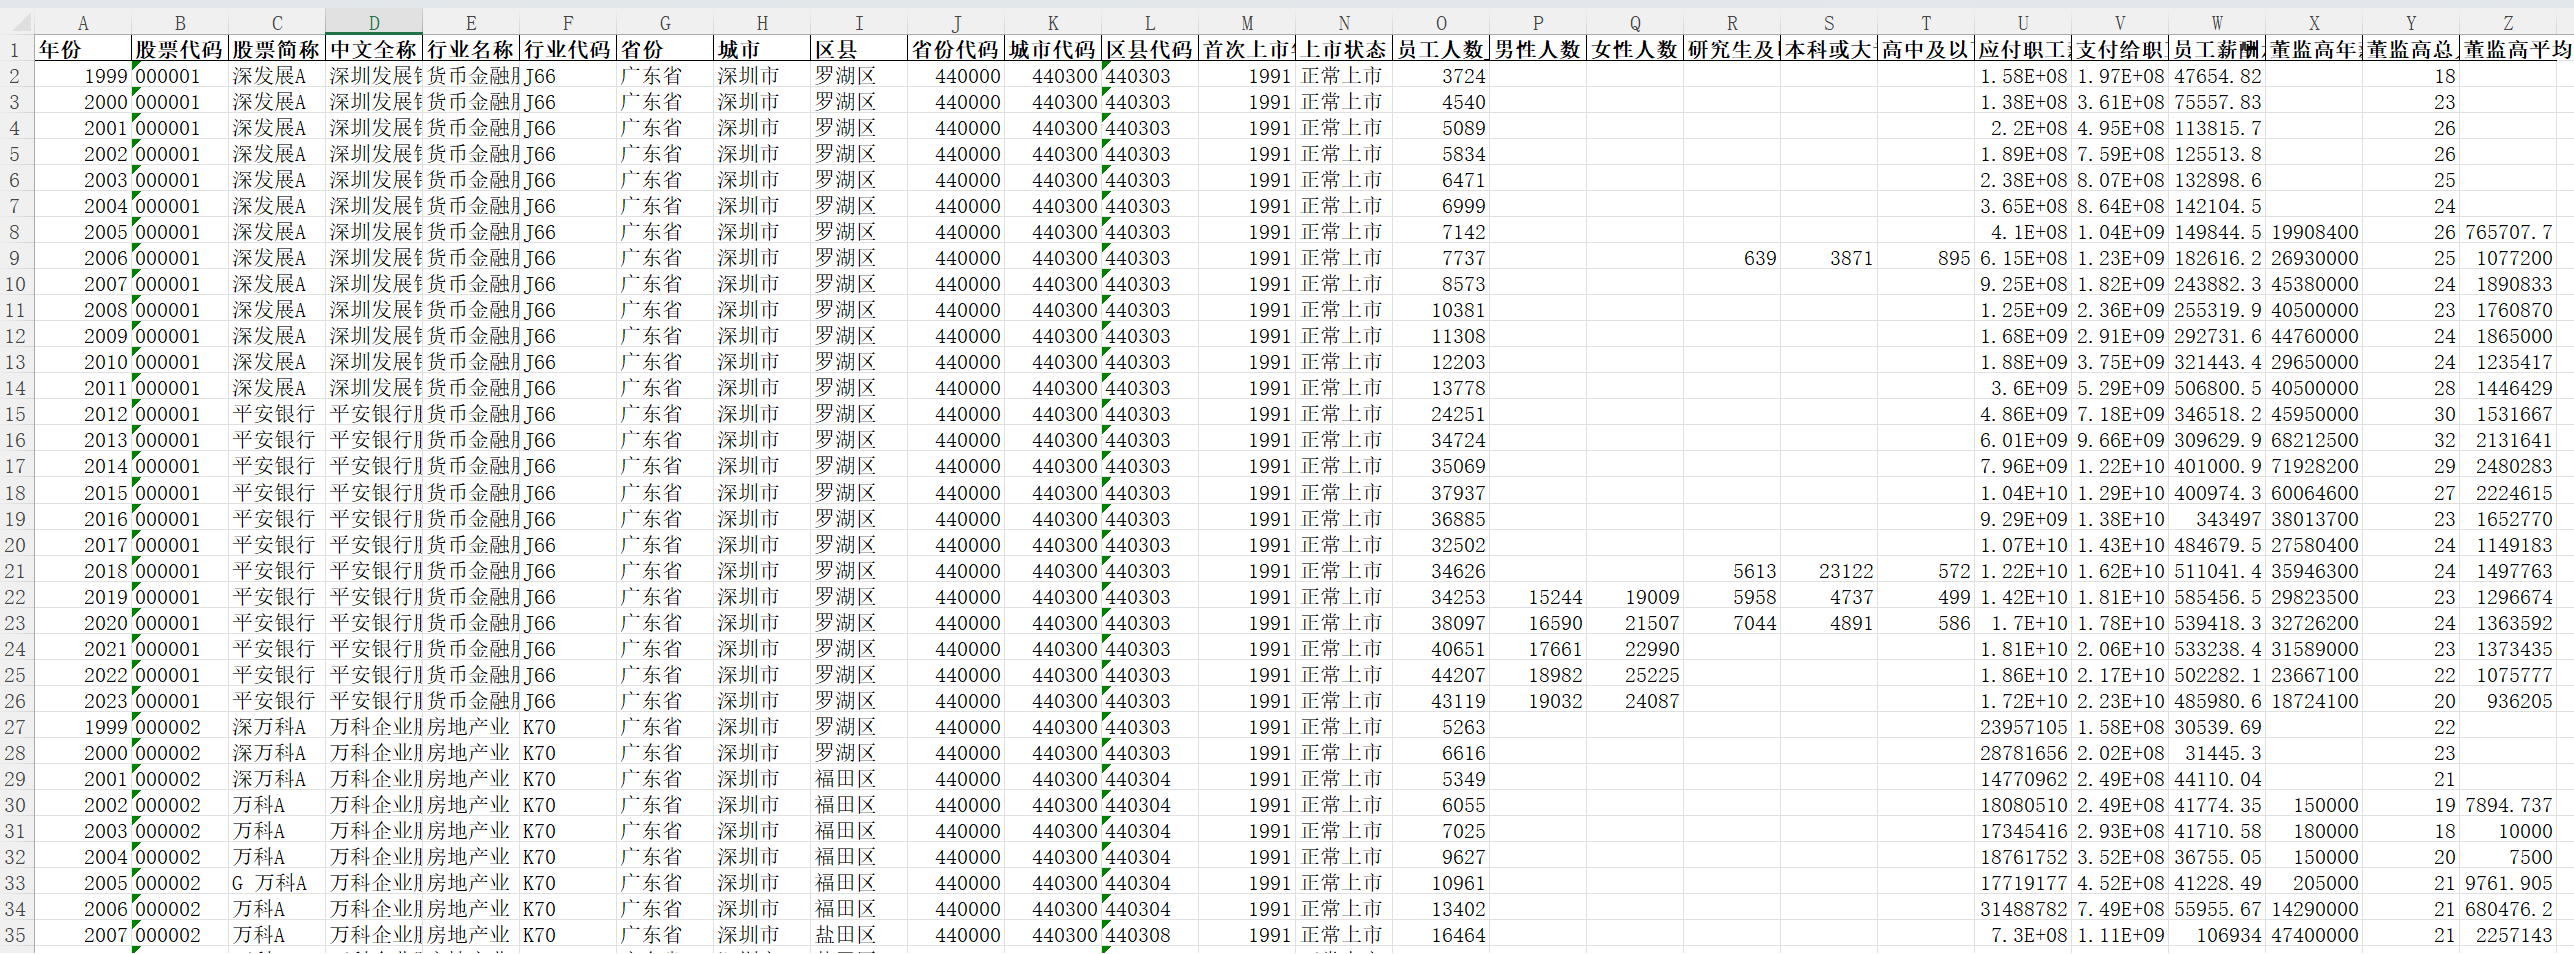
Task: Click the year cell 2013
Action: 83,440
